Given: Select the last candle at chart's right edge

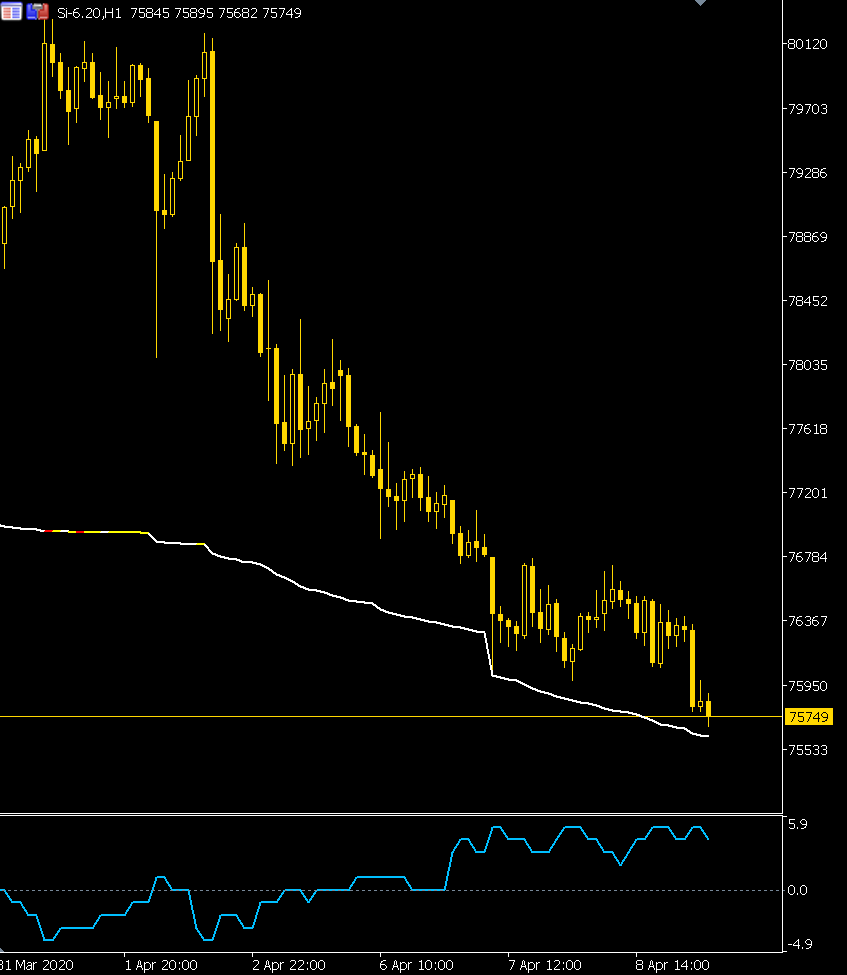Looking at the screenshot, I should tap(708, 708).
